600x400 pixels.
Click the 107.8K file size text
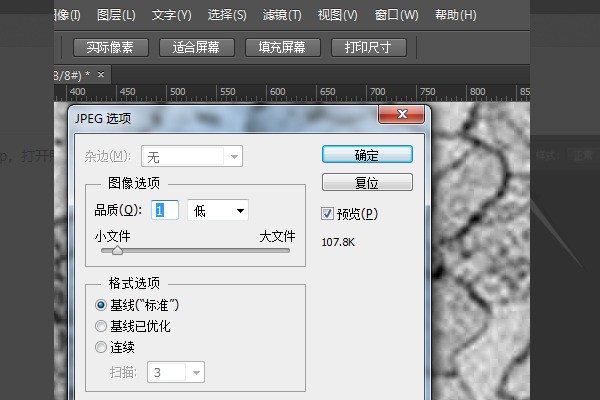click(x=338, y=242)
